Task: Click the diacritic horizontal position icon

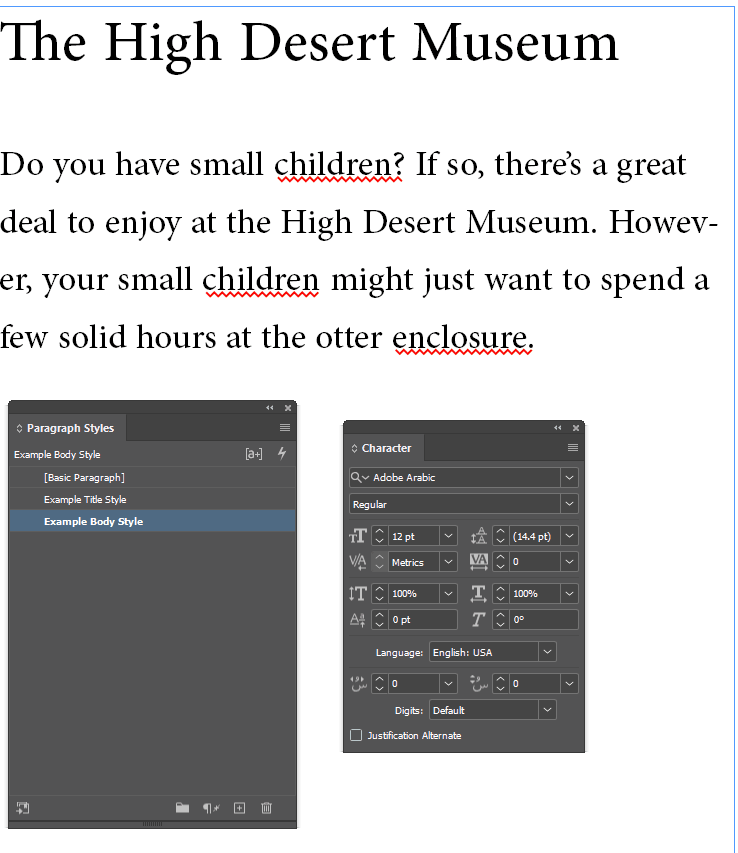Action: (x=358, y=683)
